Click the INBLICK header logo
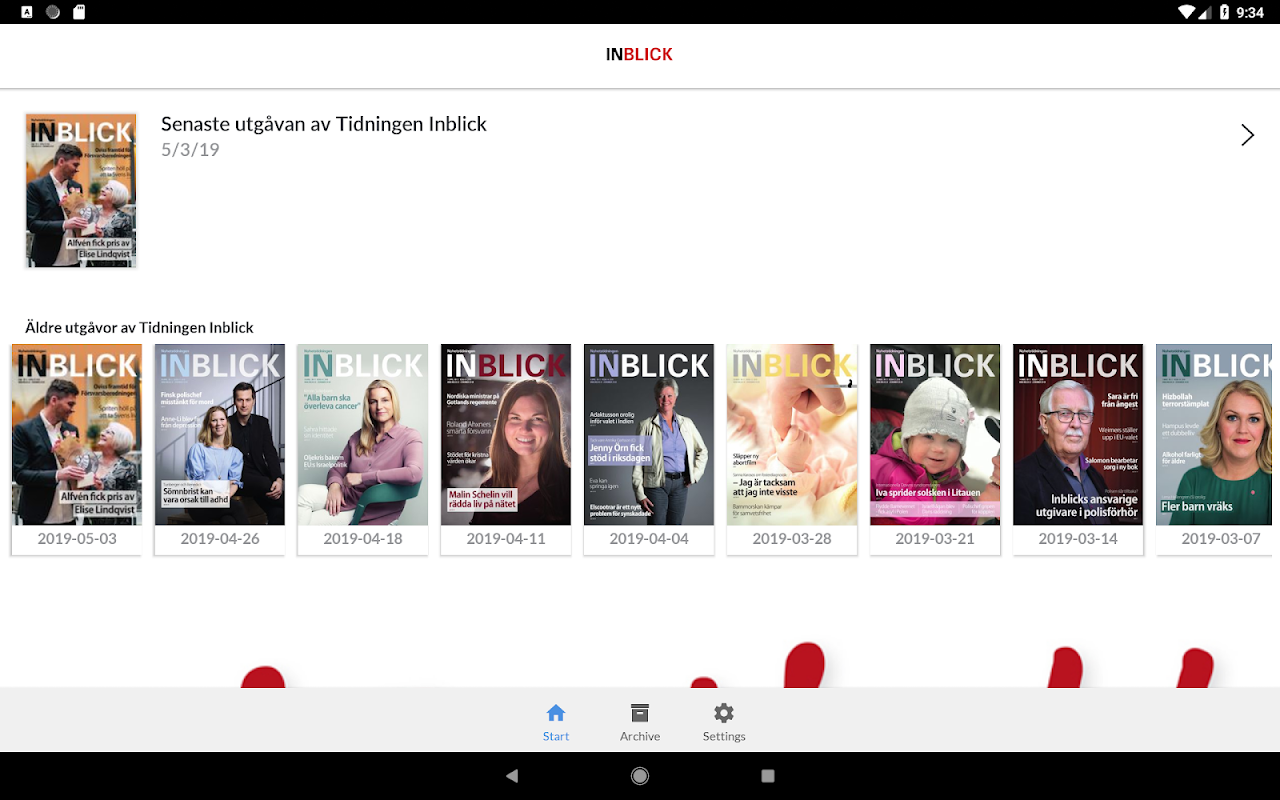 pos(639,55)
